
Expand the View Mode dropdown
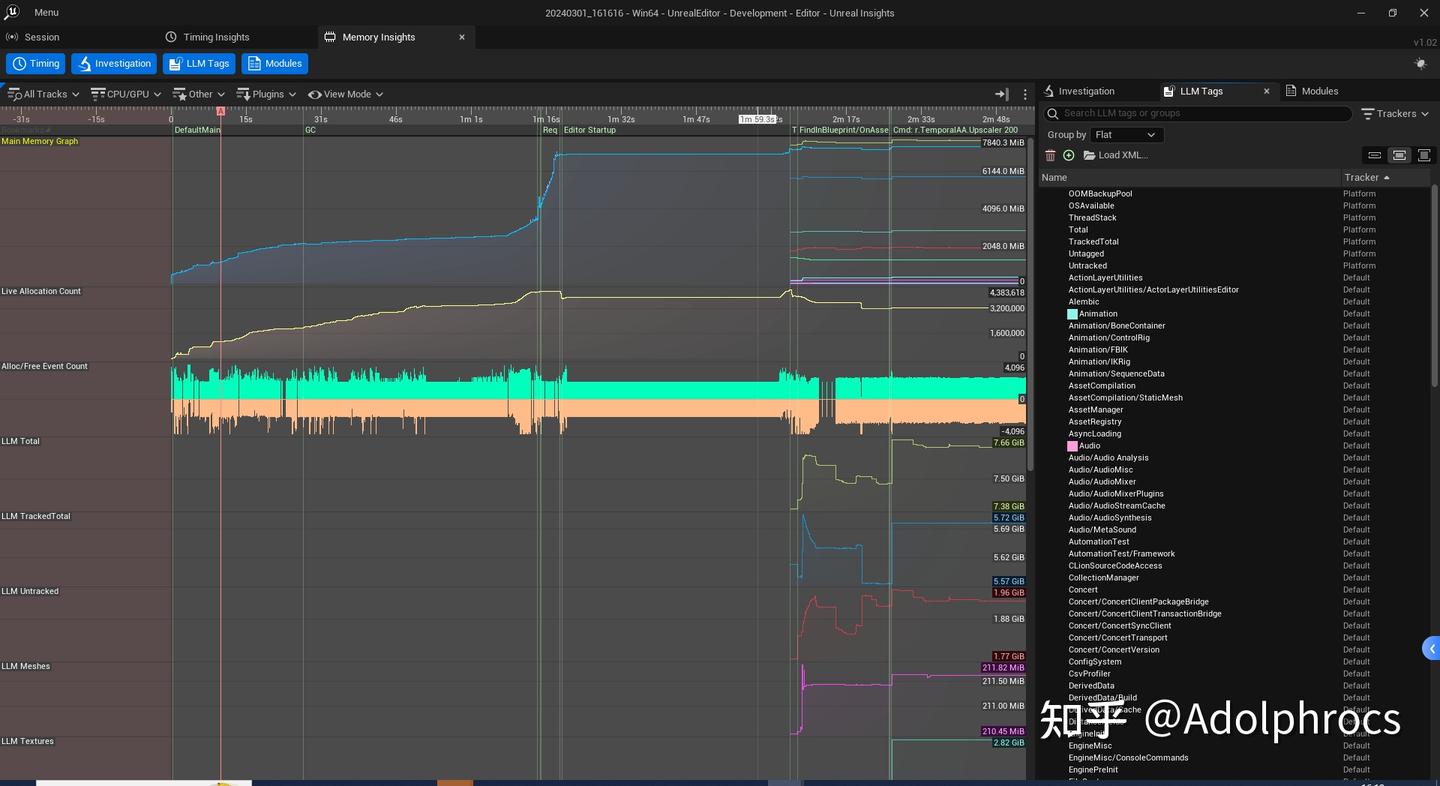click(x=344, y=93)
